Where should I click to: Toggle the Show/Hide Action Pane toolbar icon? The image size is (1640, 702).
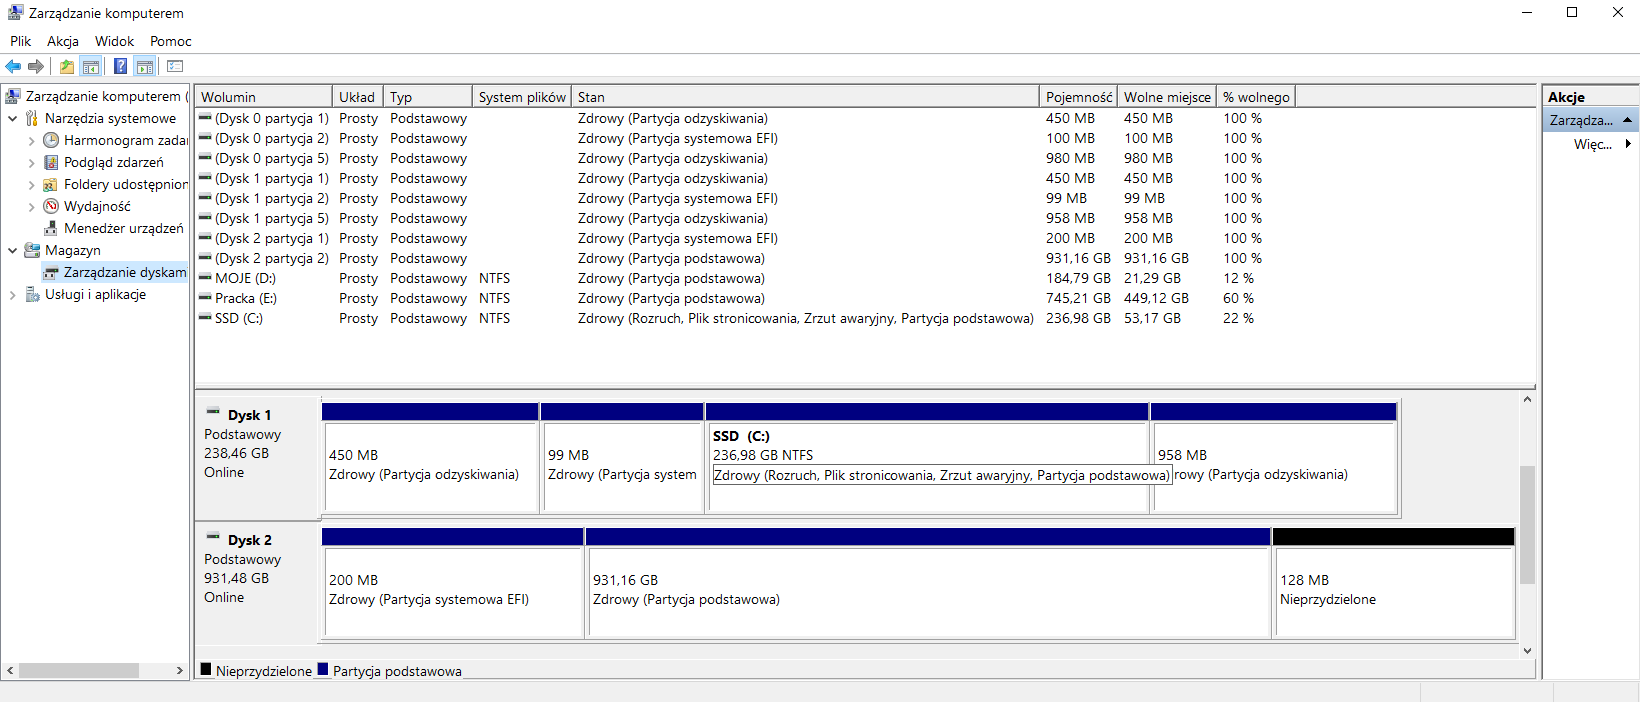click(144, 67)
